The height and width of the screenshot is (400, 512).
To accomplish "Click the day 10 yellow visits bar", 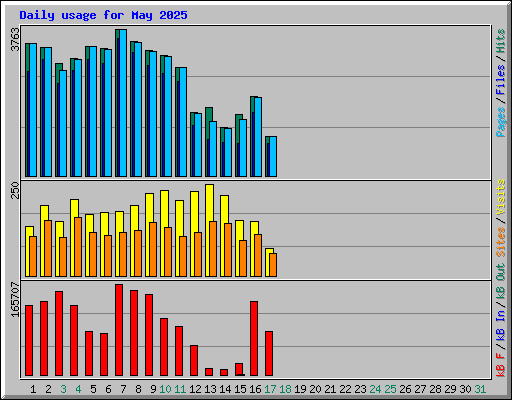I will pos(165,209).
